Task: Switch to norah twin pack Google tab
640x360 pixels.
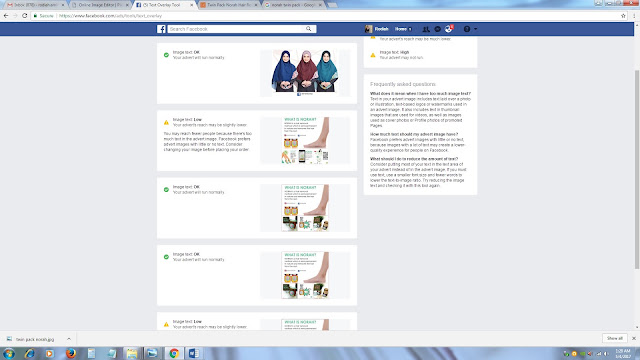Action: click(292, 5)
